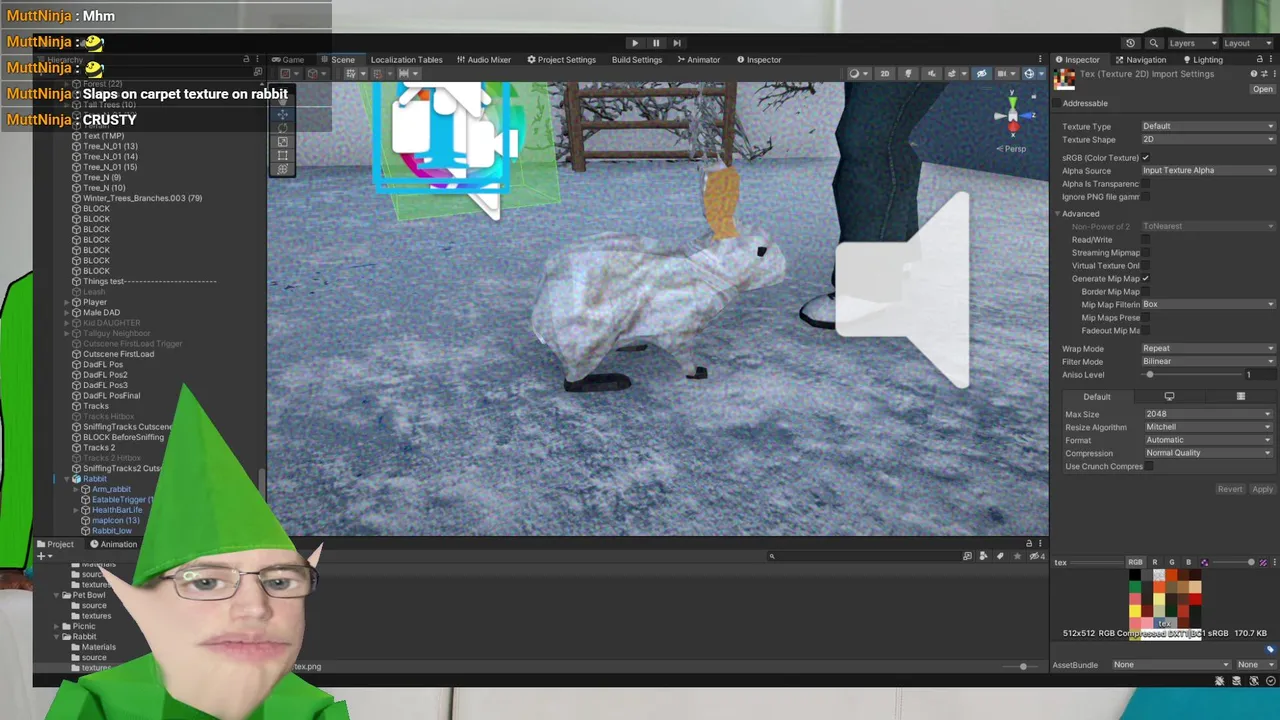Click the Step frame button
Image resolution: width=1280 pixels, height=720 pixels.
(677, 43)
